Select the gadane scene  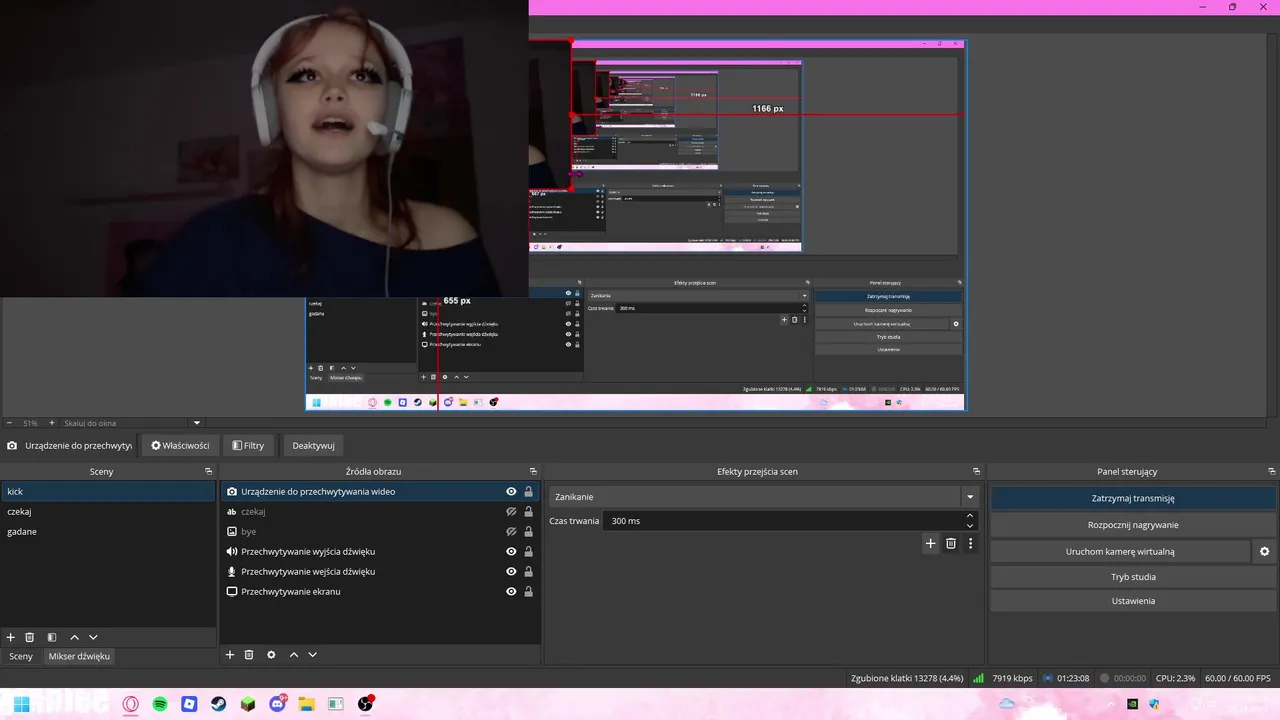(108, 532)
